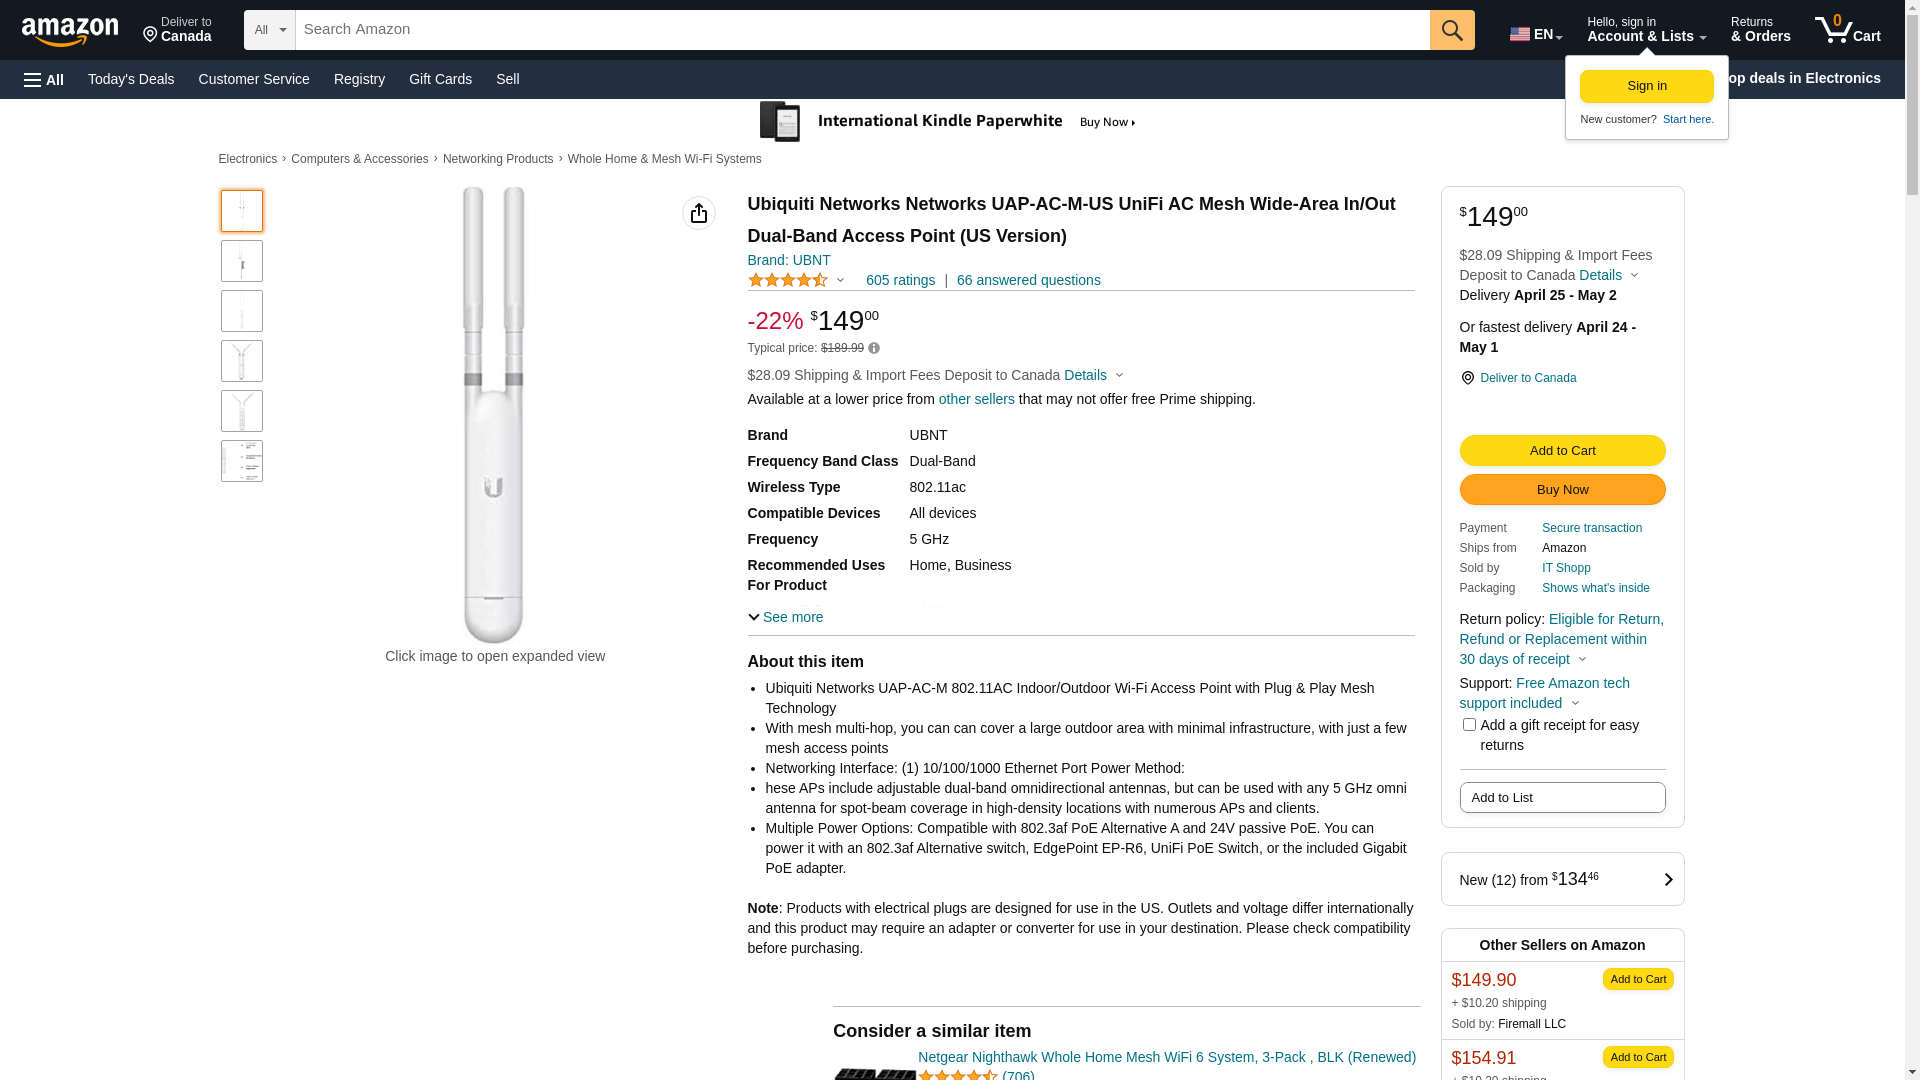This screenshot has height=1080, width=1920.
Task: Open the Add to List dropdown
Action: point(1561,798)
